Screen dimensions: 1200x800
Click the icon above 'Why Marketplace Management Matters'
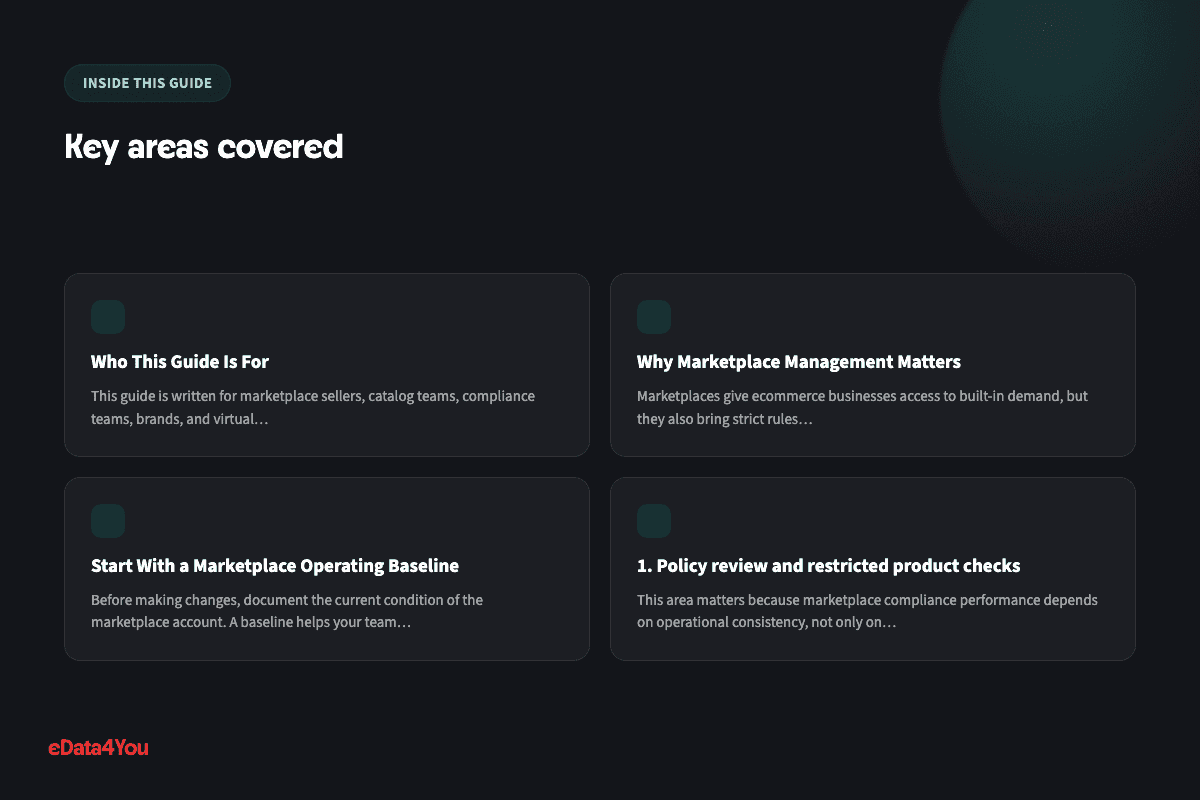654,317
